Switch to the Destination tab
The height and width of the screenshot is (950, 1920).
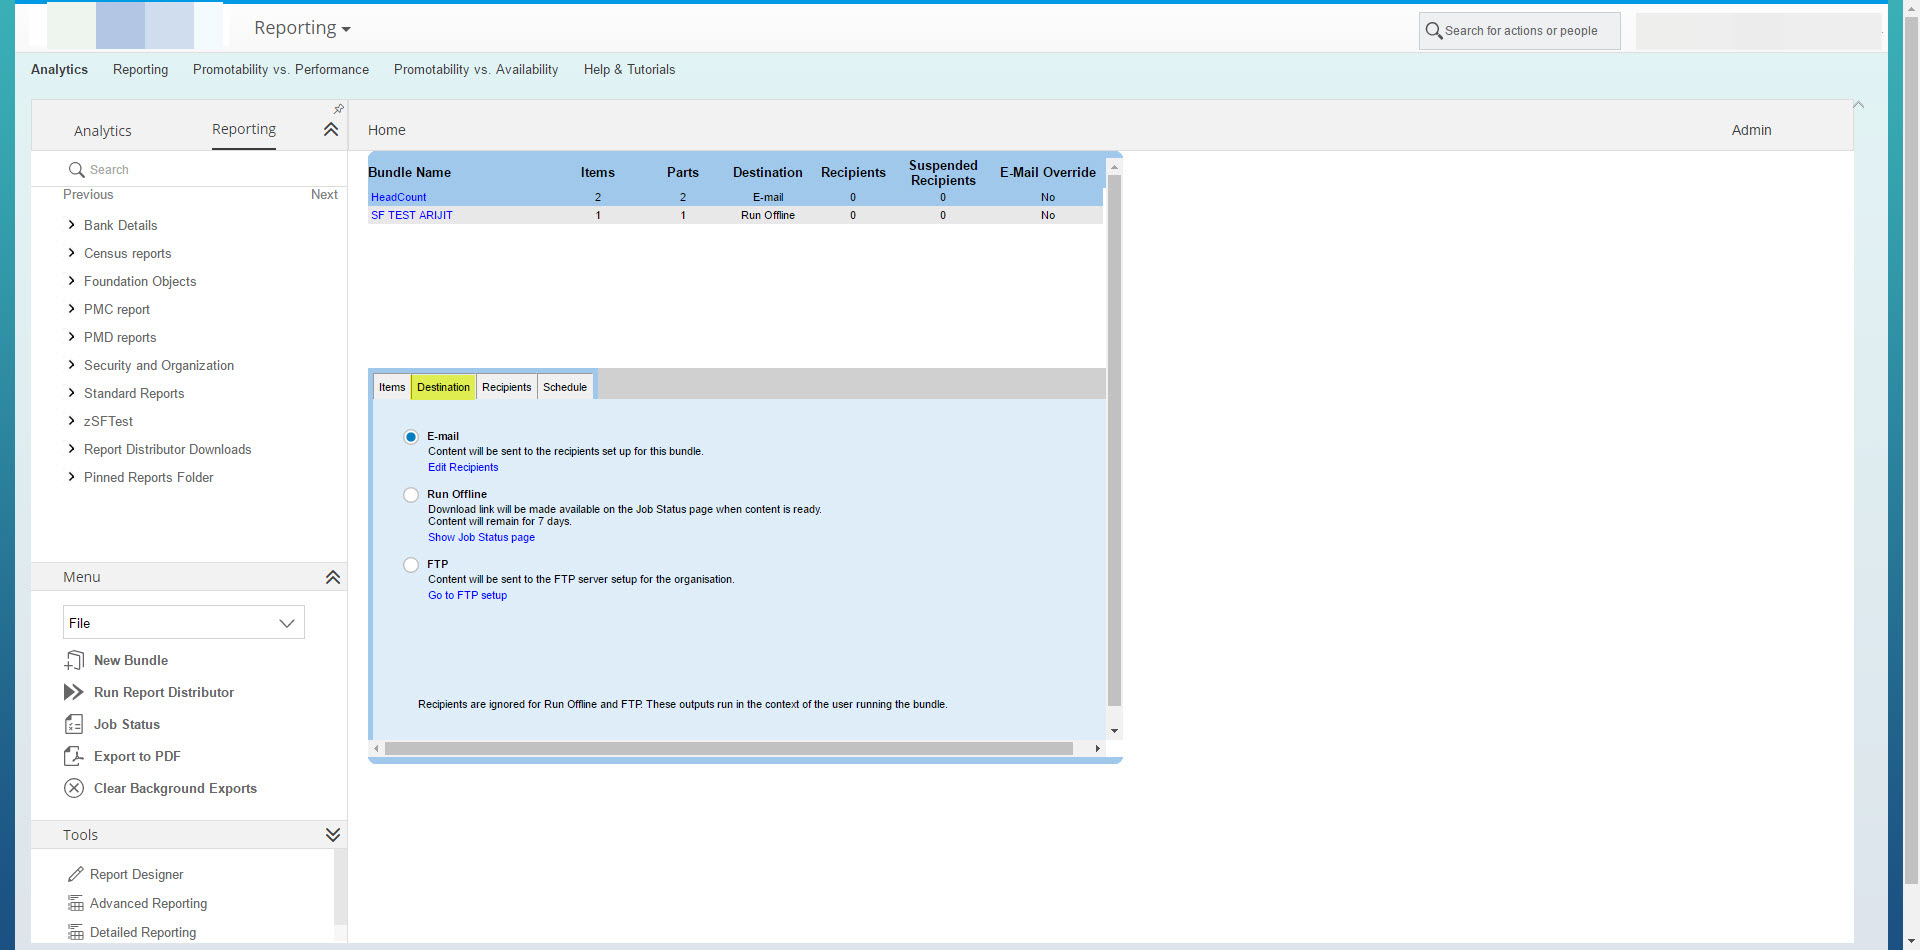(443, 387)
